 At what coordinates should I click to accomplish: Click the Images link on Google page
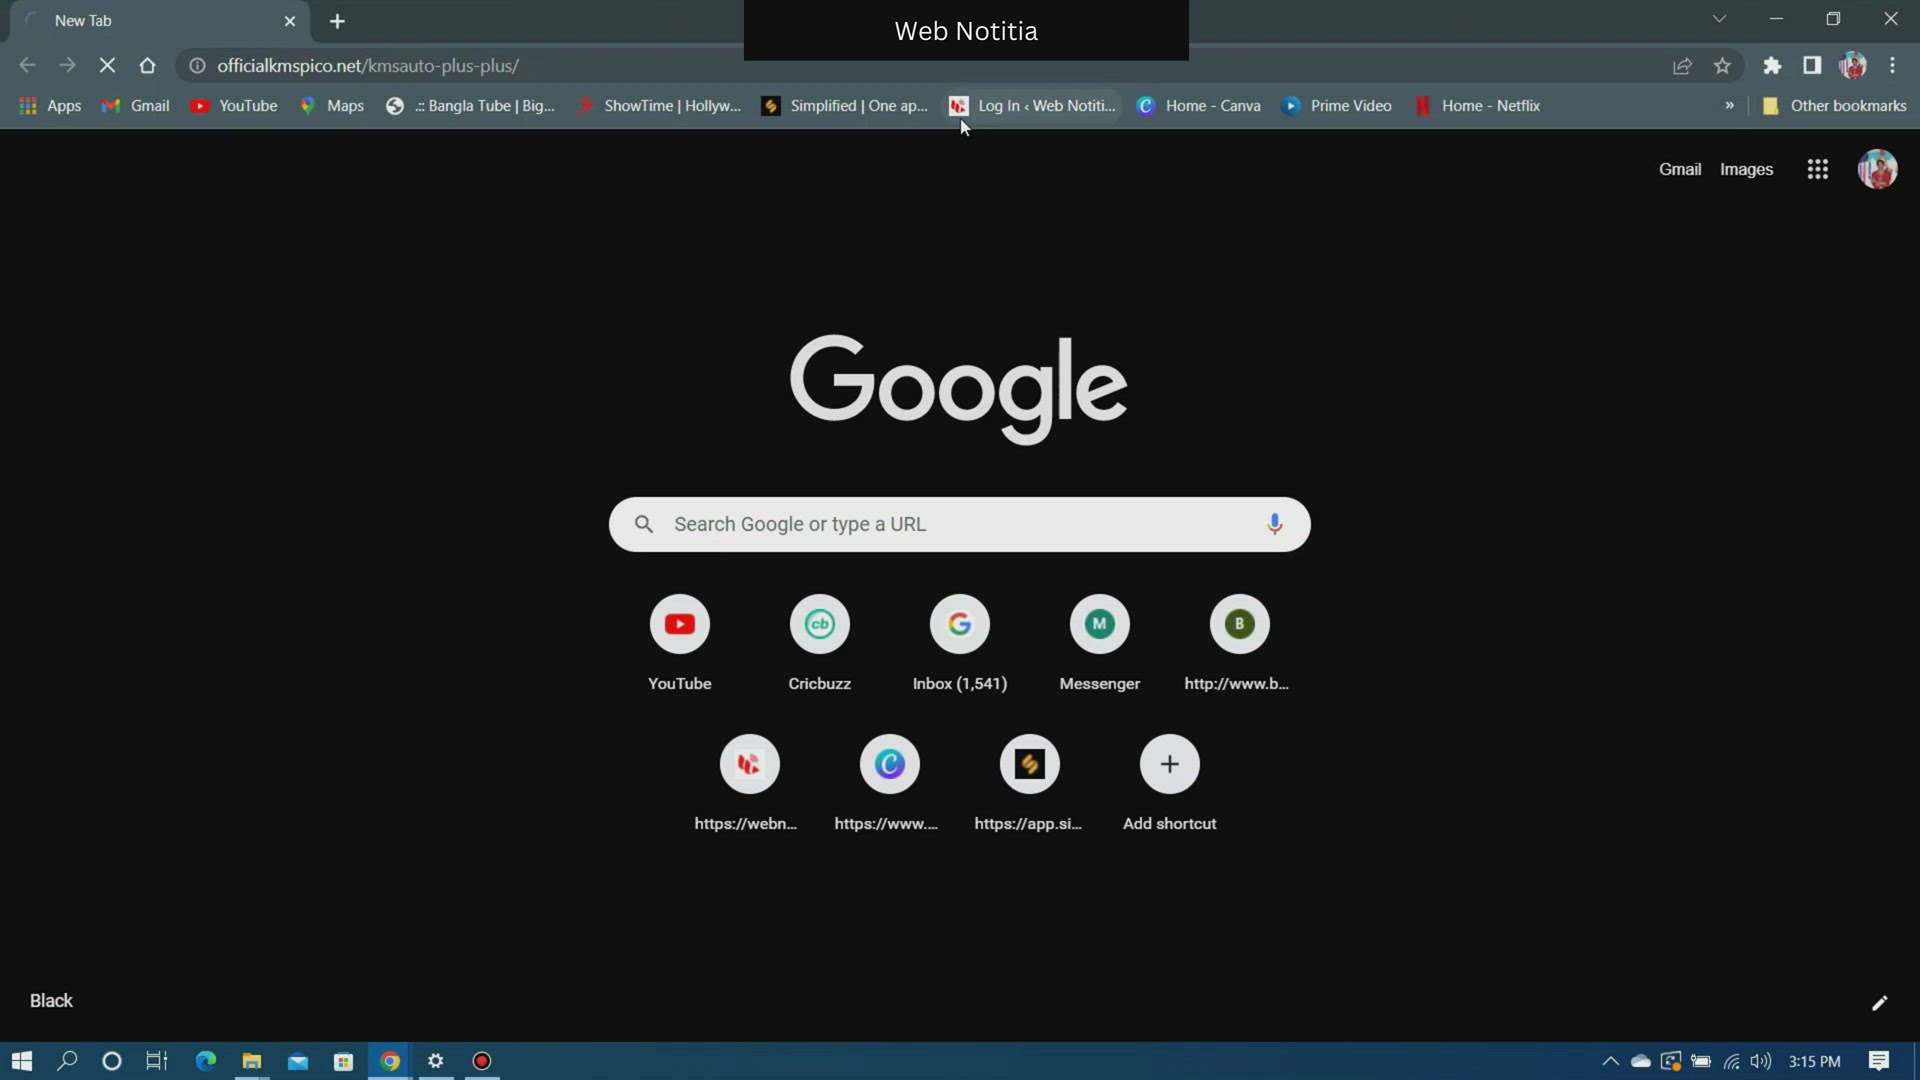point(1746,169)
